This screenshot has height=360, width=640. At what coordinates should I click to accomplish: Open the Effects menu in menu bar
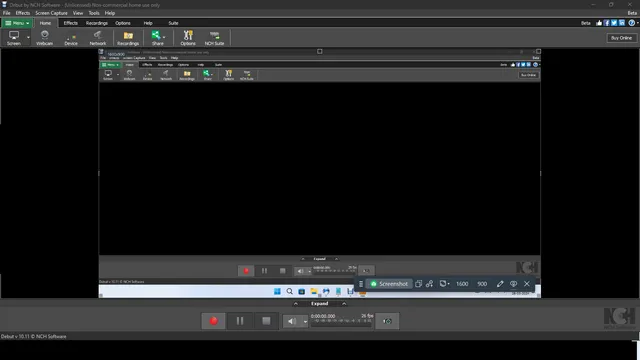(23, 13)
